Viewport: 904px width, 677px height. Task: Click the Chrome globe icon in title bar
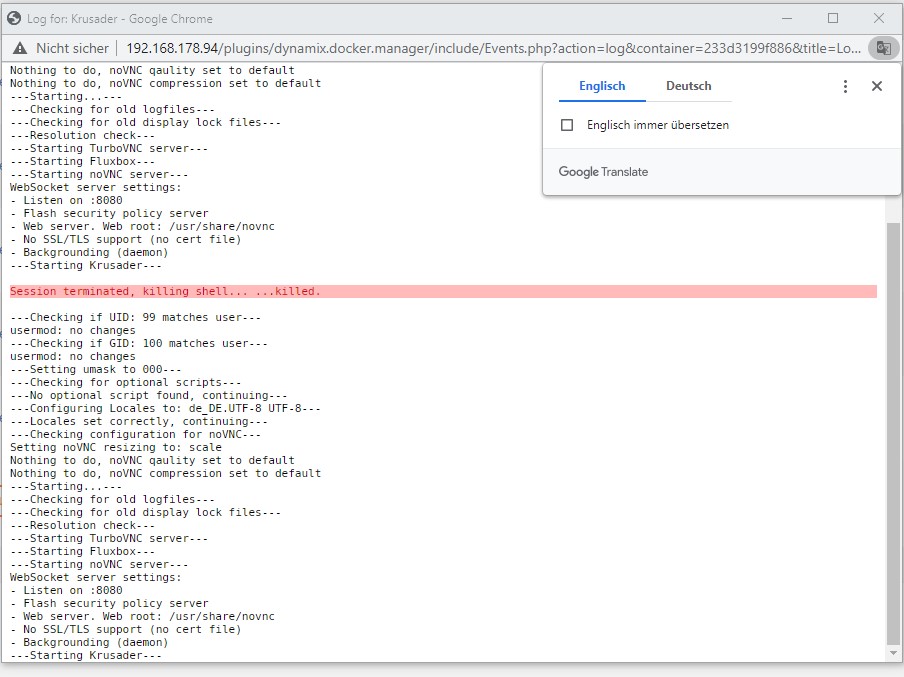click(14, 18)
